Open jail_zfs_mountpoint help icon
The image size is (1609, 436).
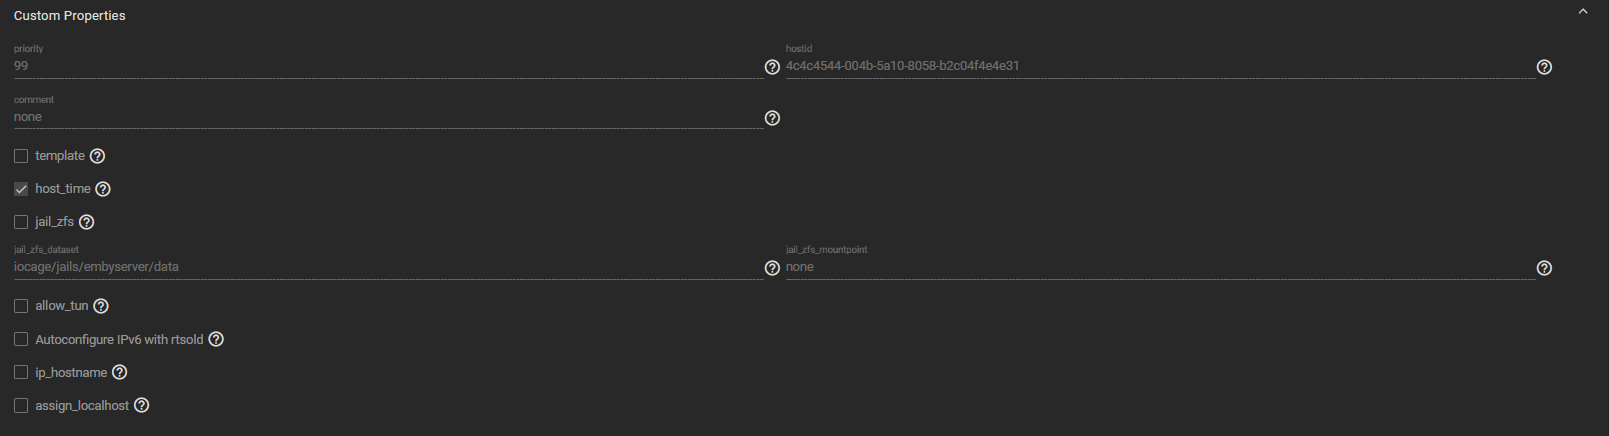1544,268
